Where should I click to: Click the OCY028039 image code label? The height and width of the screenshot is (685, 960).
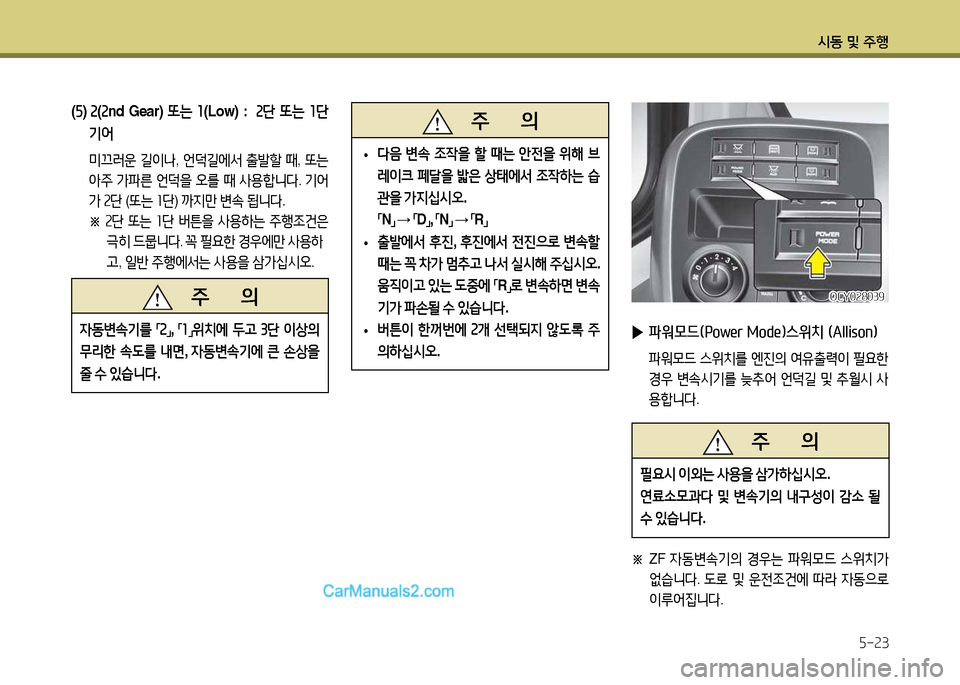[855, 295]
